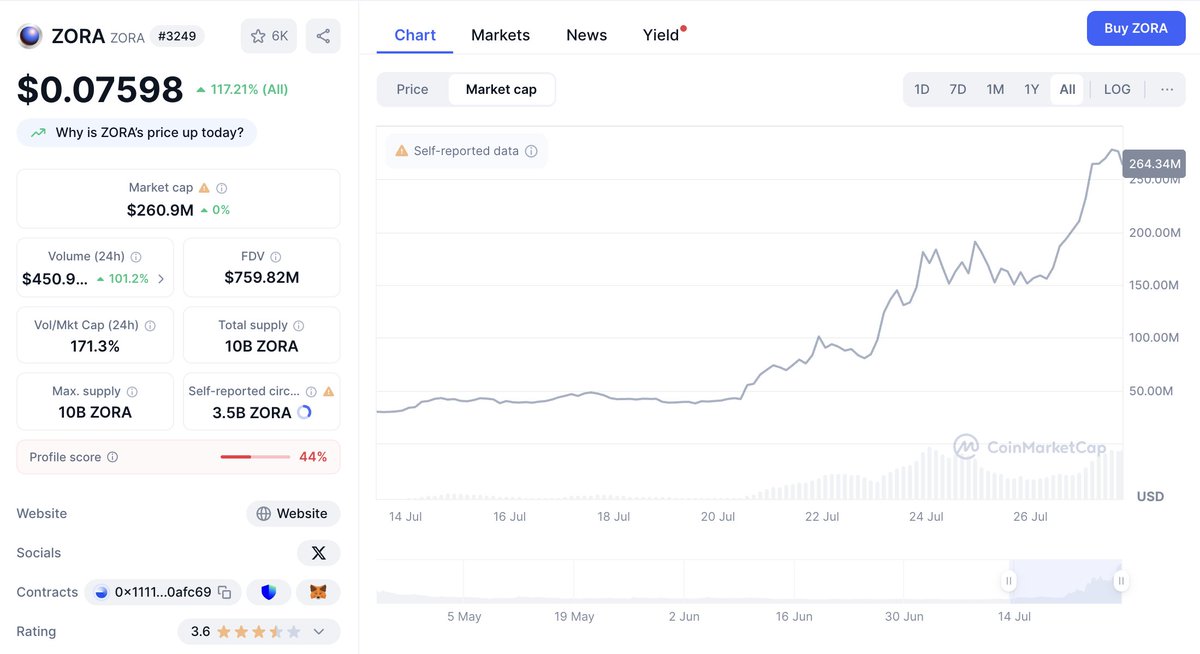Click the Base chain icon in contract address
1200x654 pixels.
tap(100, 592)
